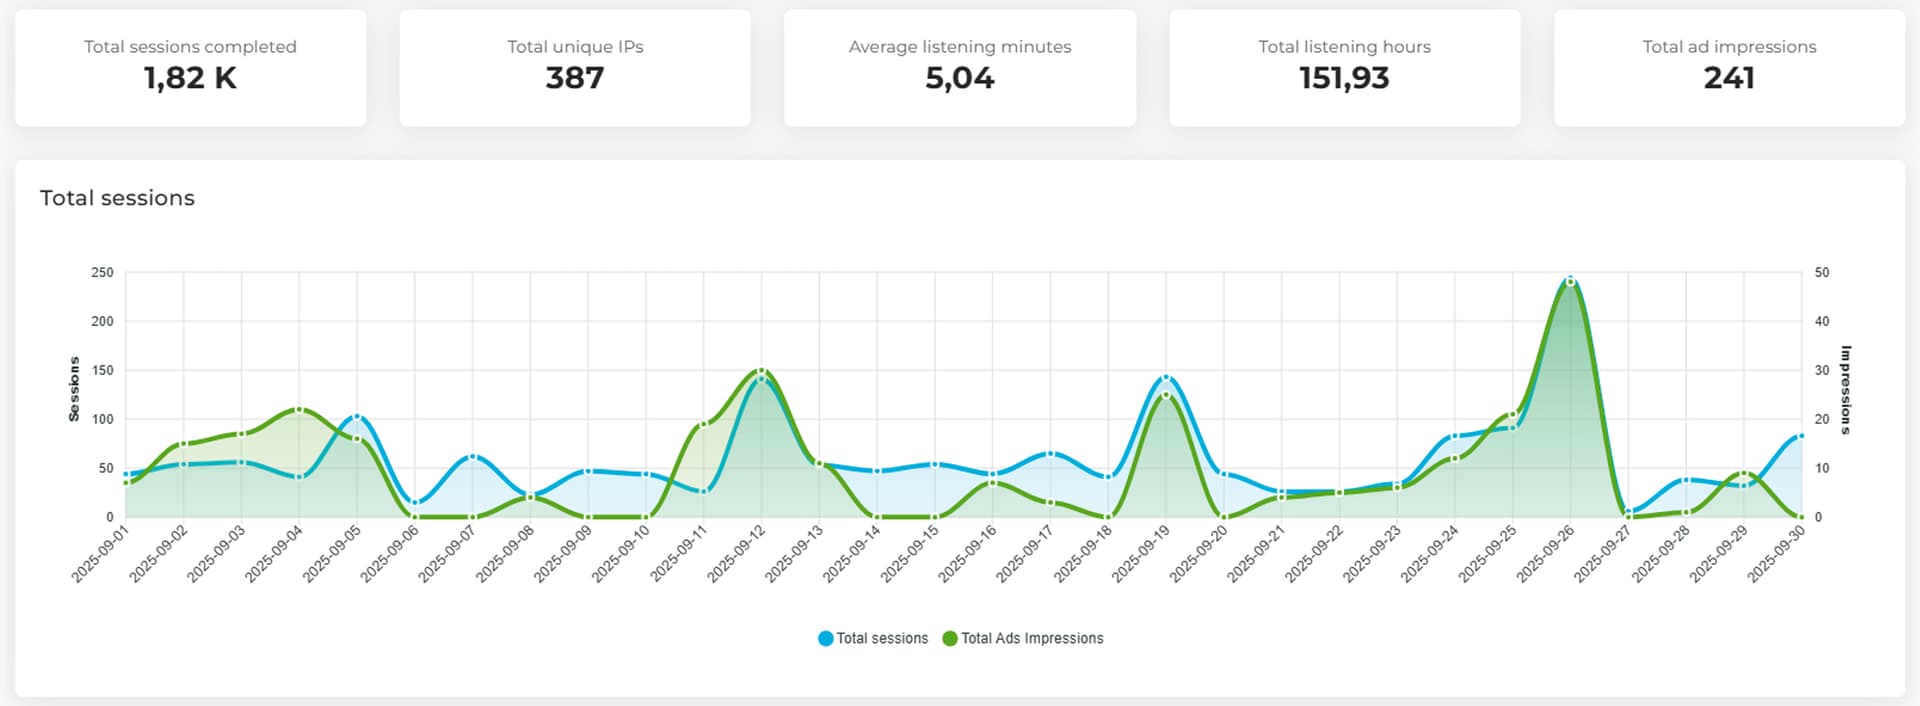Open the Total ad impressions card

click(1729, 68)
